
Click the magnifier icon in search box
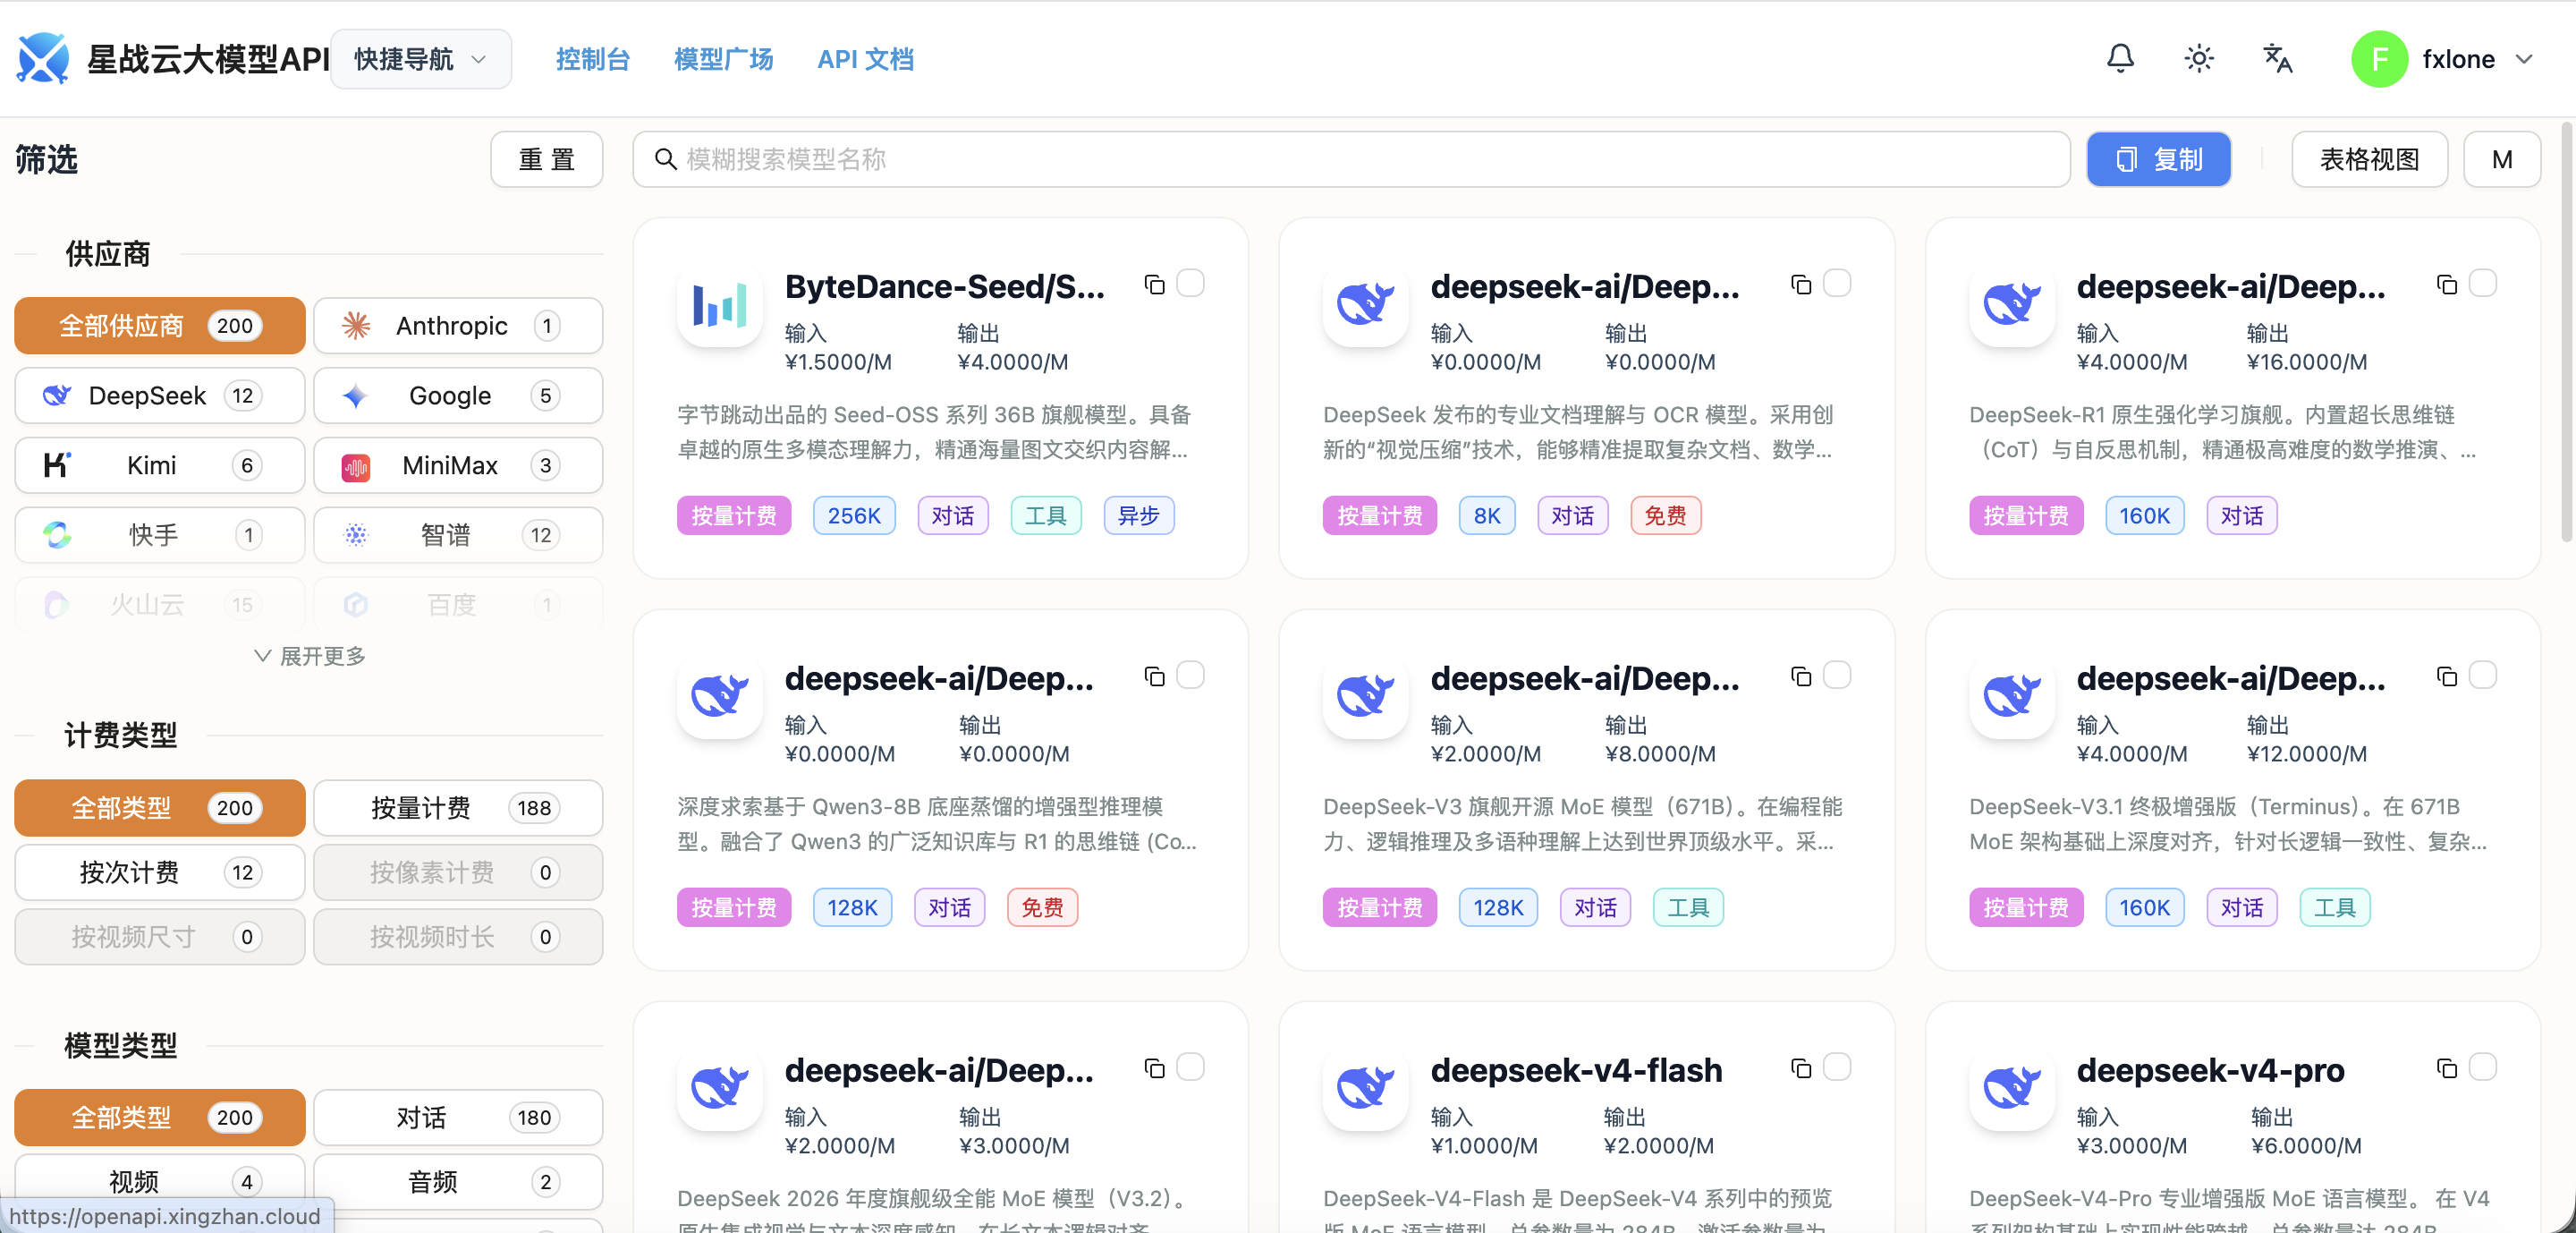(665, 159)
